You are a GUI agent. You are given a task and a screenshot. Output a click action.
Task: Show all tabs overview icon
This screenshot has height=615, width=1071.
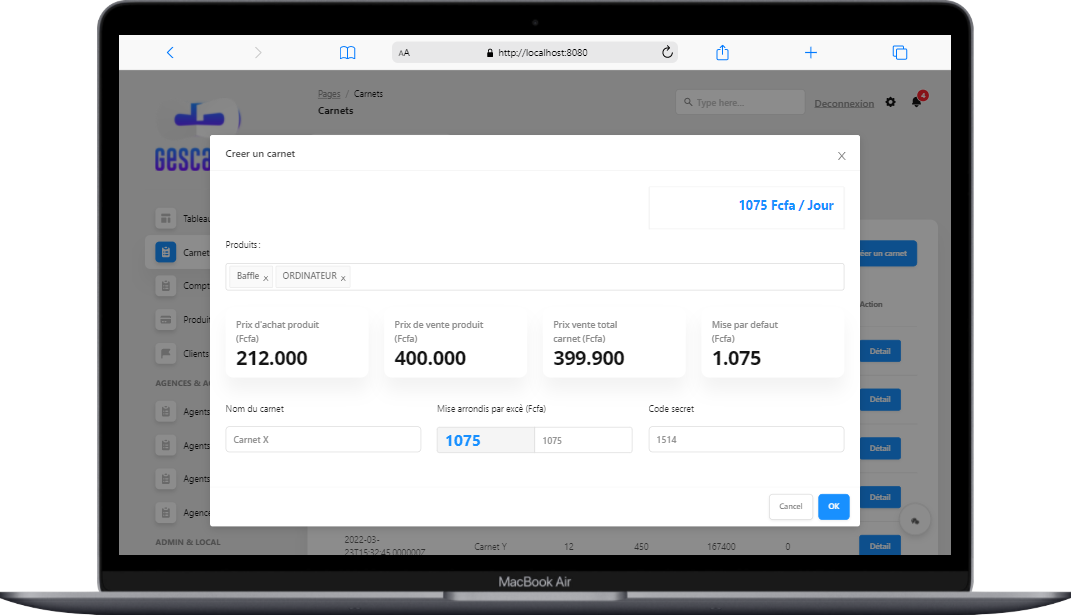pyautogui.click(x=899, y=53)
